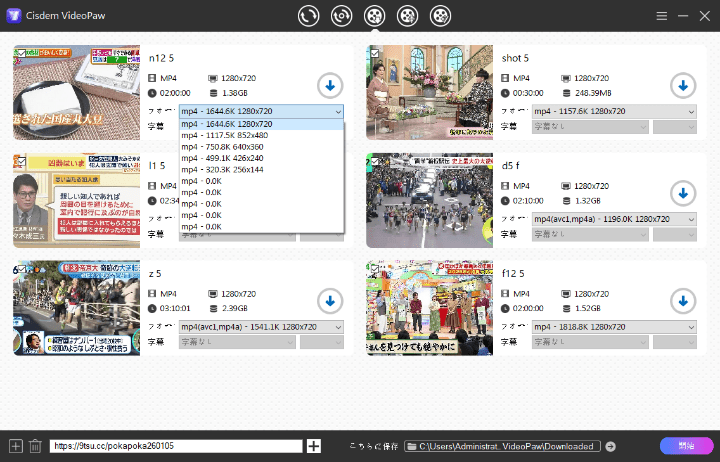Open the output folder using the arrow icon
The image size is (720, 462).
pos(610,446)
